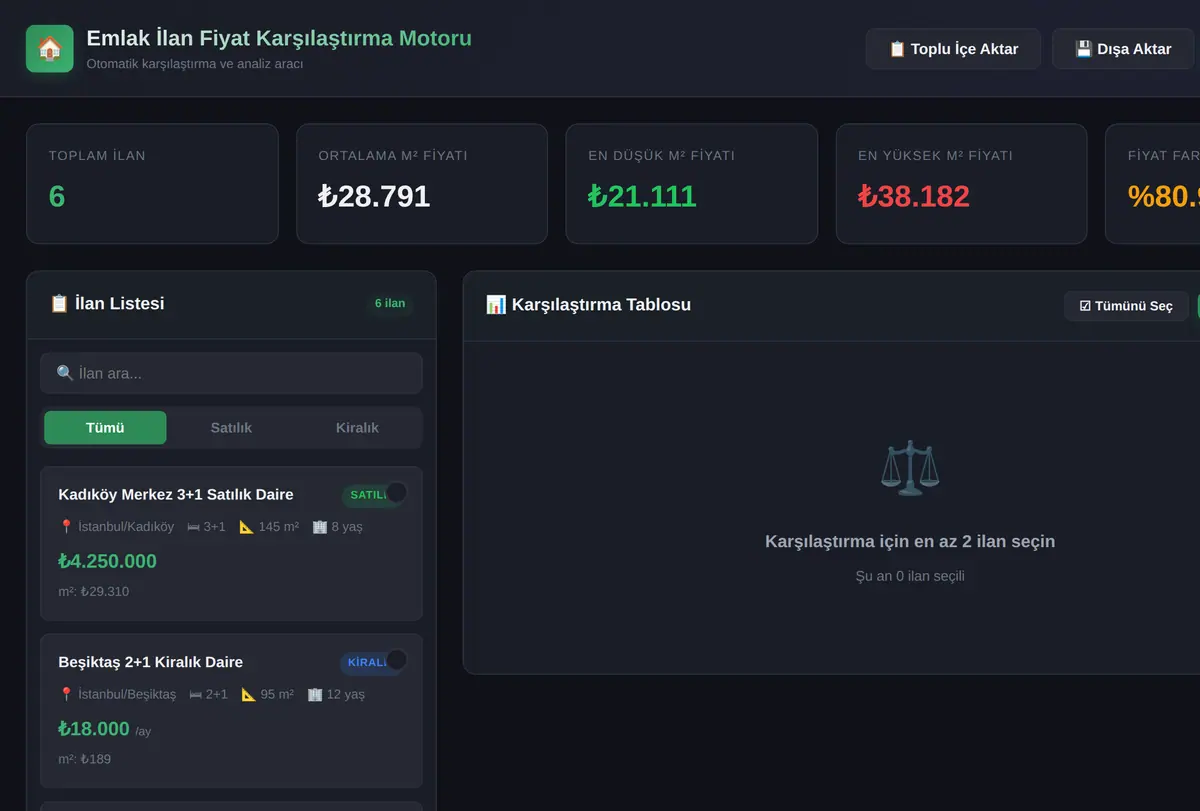Image resolution: width=1200 pixels, height=811 pixels.
Task: Click the İstanbul/Kadıköy location text
Action: tap(126, 527)
